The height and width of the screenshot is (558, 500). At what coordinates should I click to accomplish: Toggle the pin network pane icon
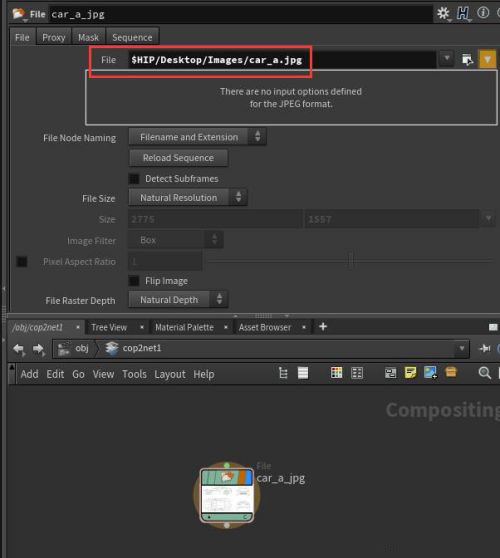pyautogui.click(x=484, y=348)
